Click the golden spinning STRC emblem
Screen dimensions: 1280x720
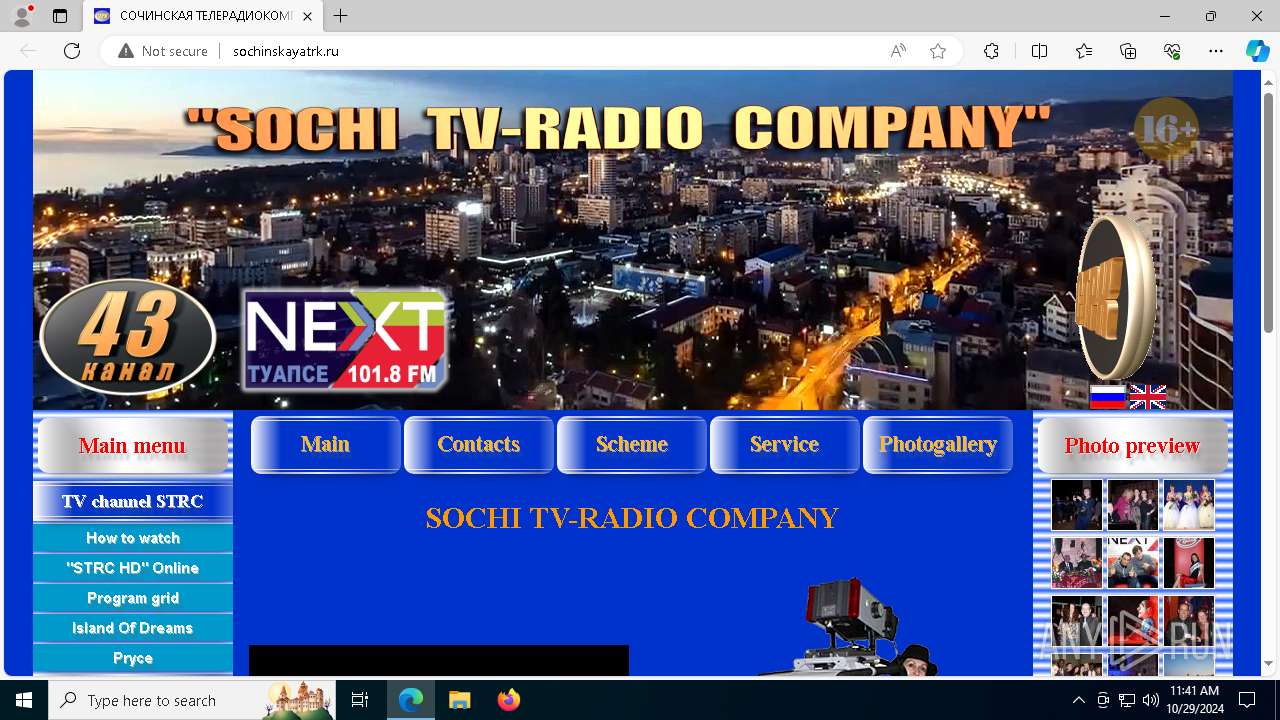(x=1115, y=297)
